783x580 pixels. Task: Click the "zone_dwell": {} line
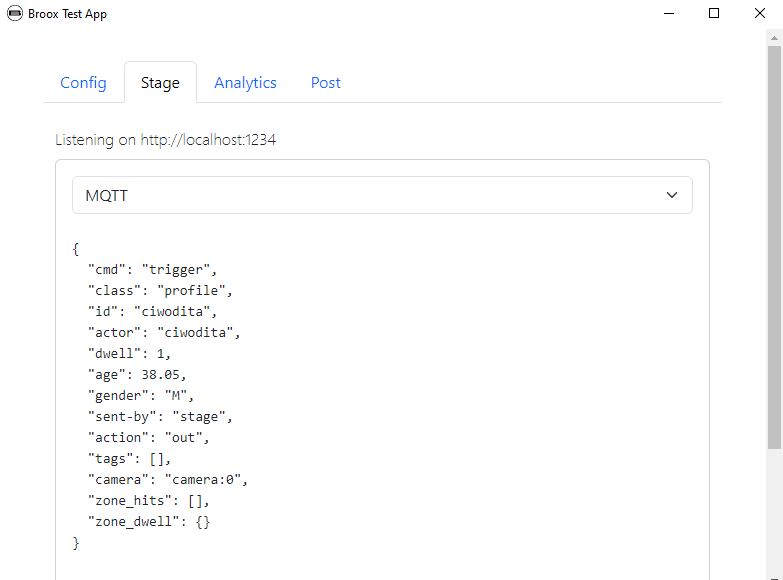point(149,522)
